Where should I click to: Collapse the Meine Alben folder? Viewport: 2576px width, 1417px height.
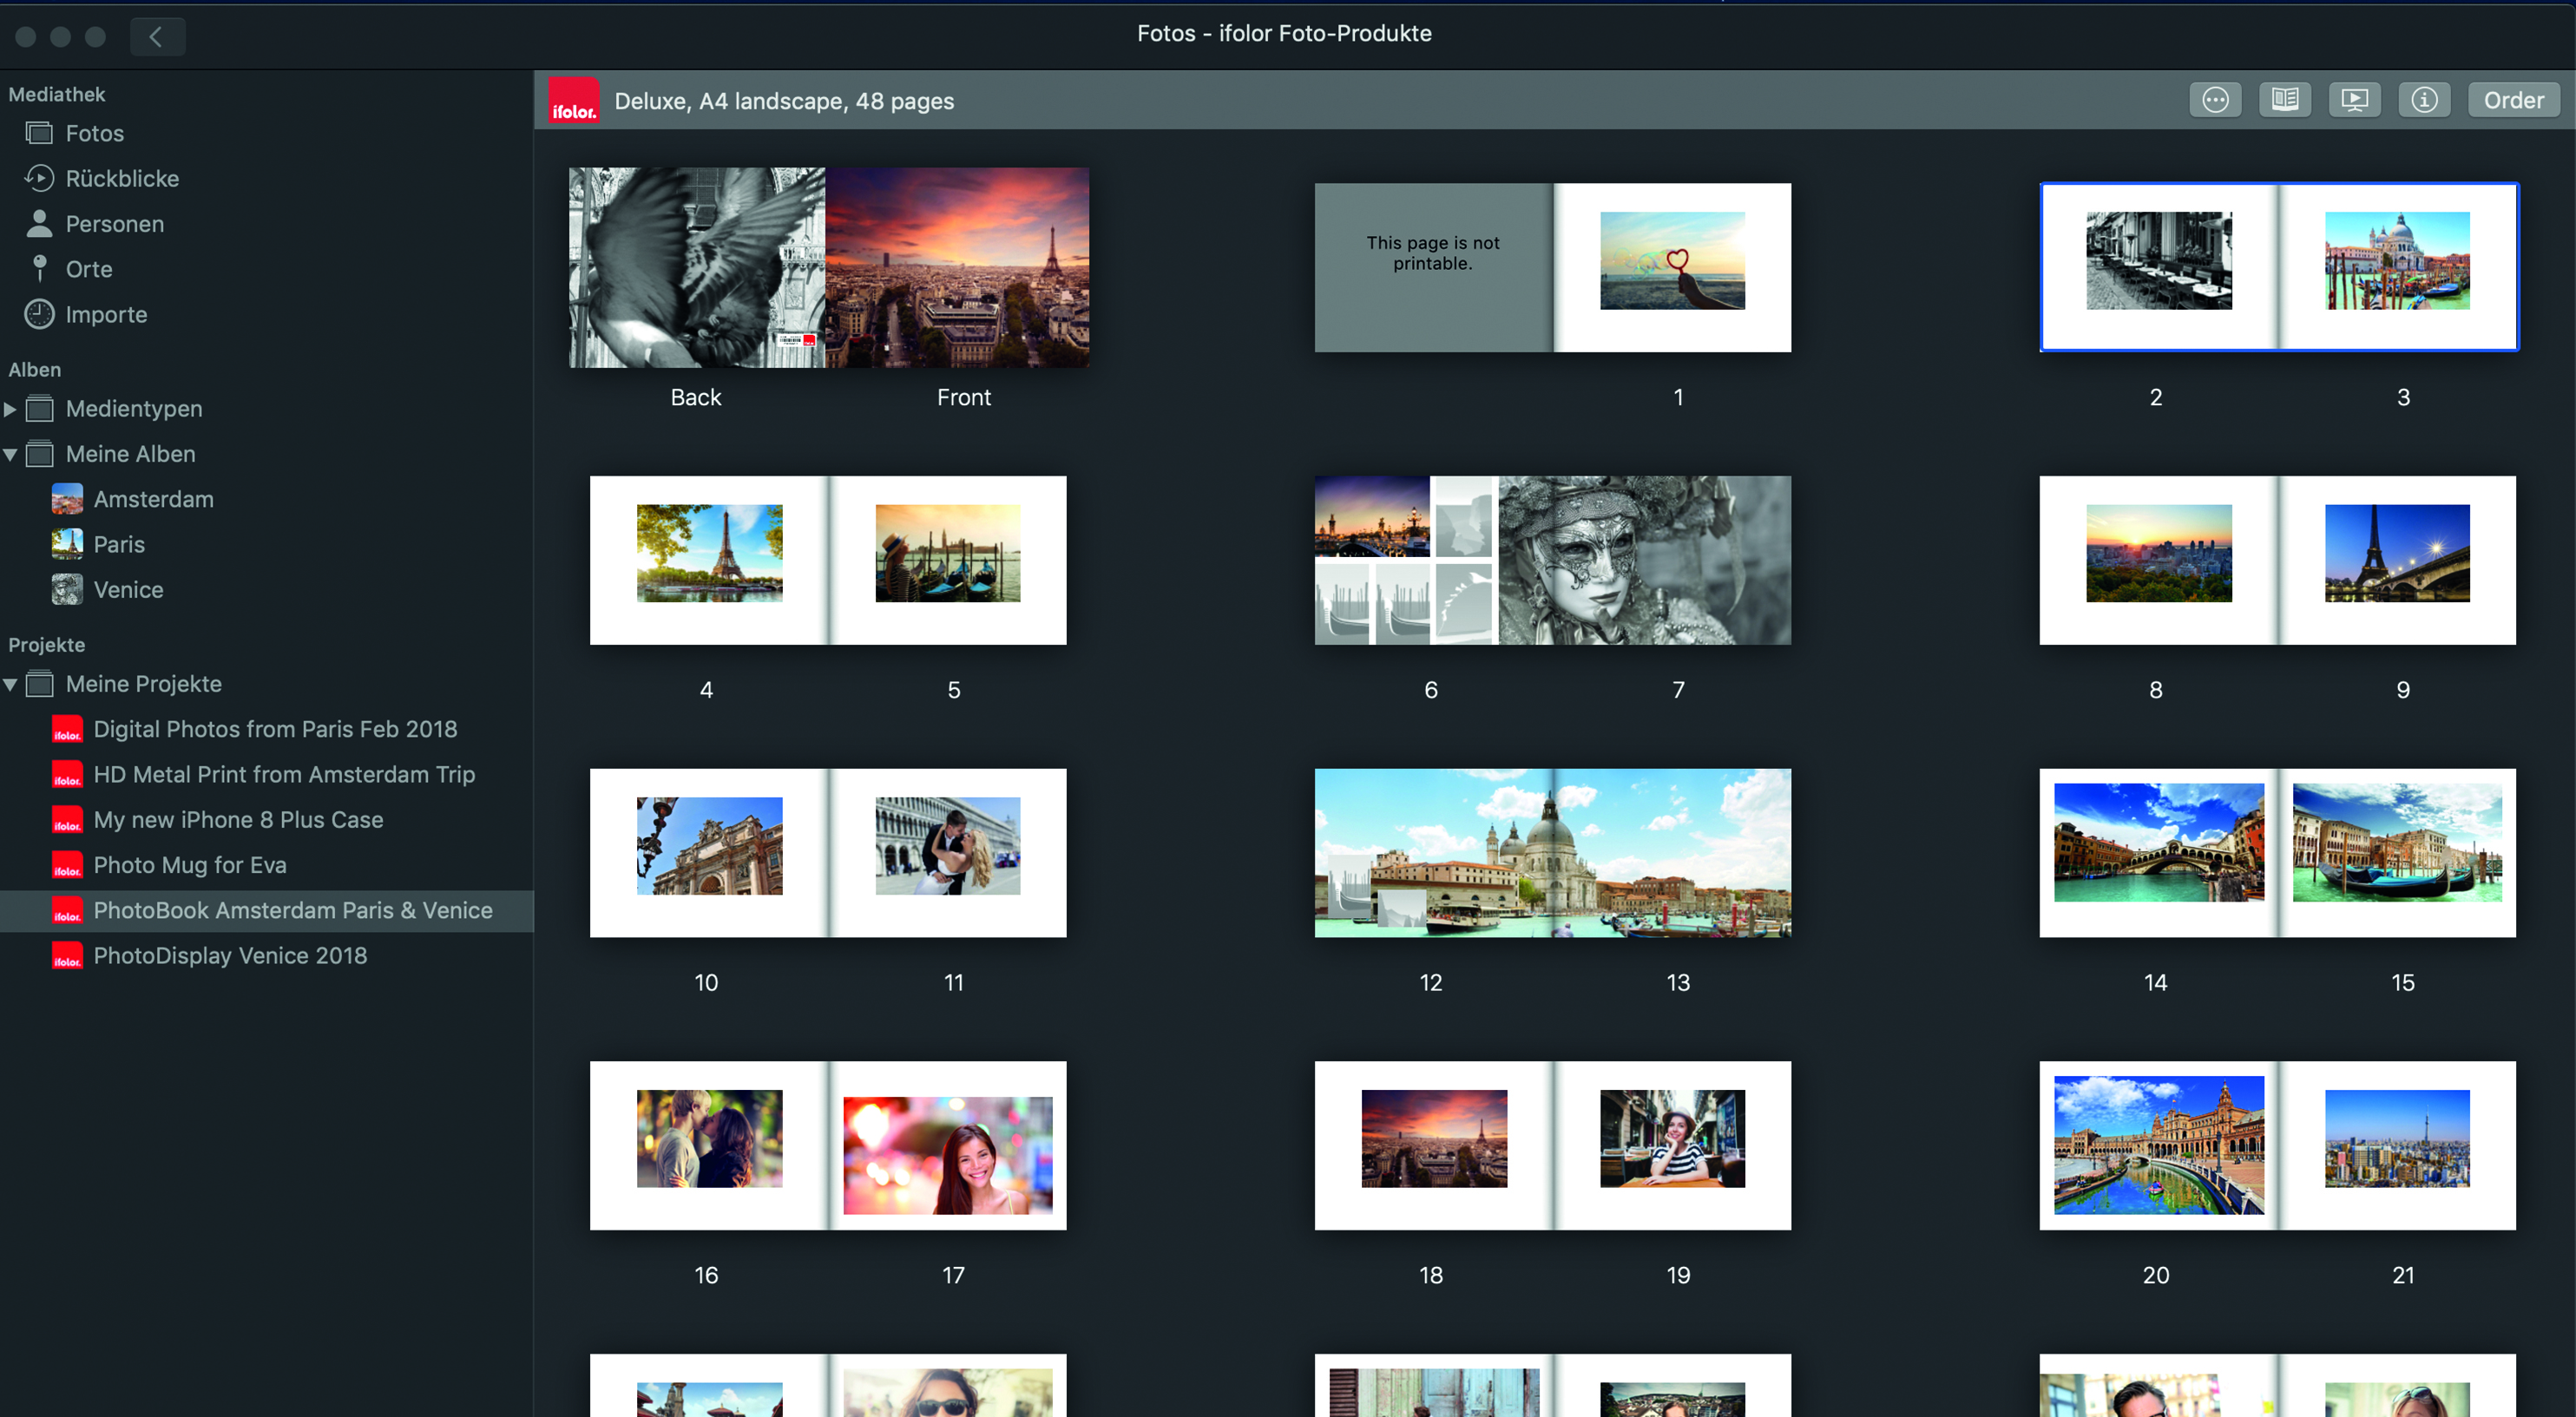coord(10,454)
